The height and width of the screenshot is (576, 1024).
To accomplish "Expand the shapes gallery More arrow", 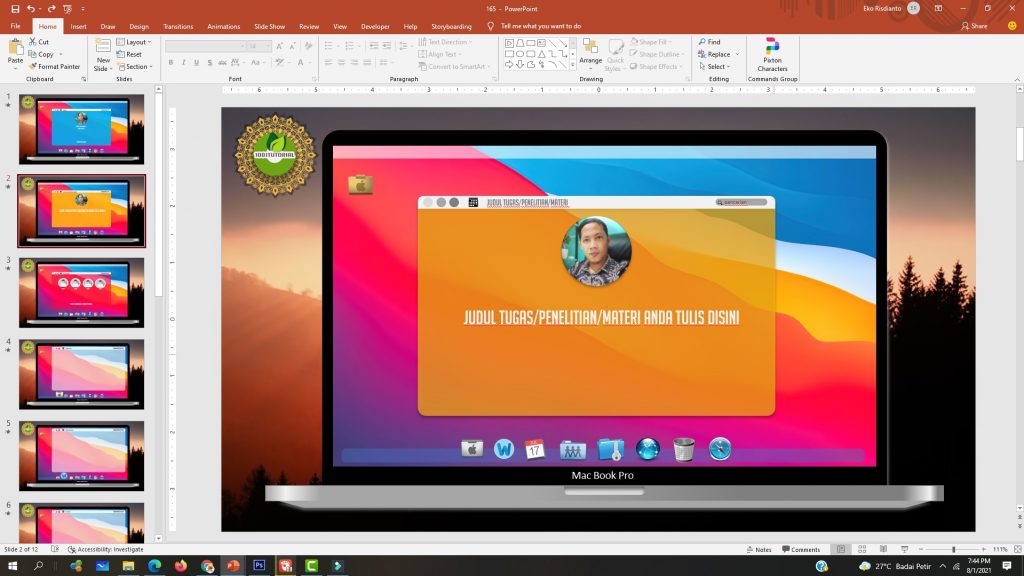I will (573, 65).
